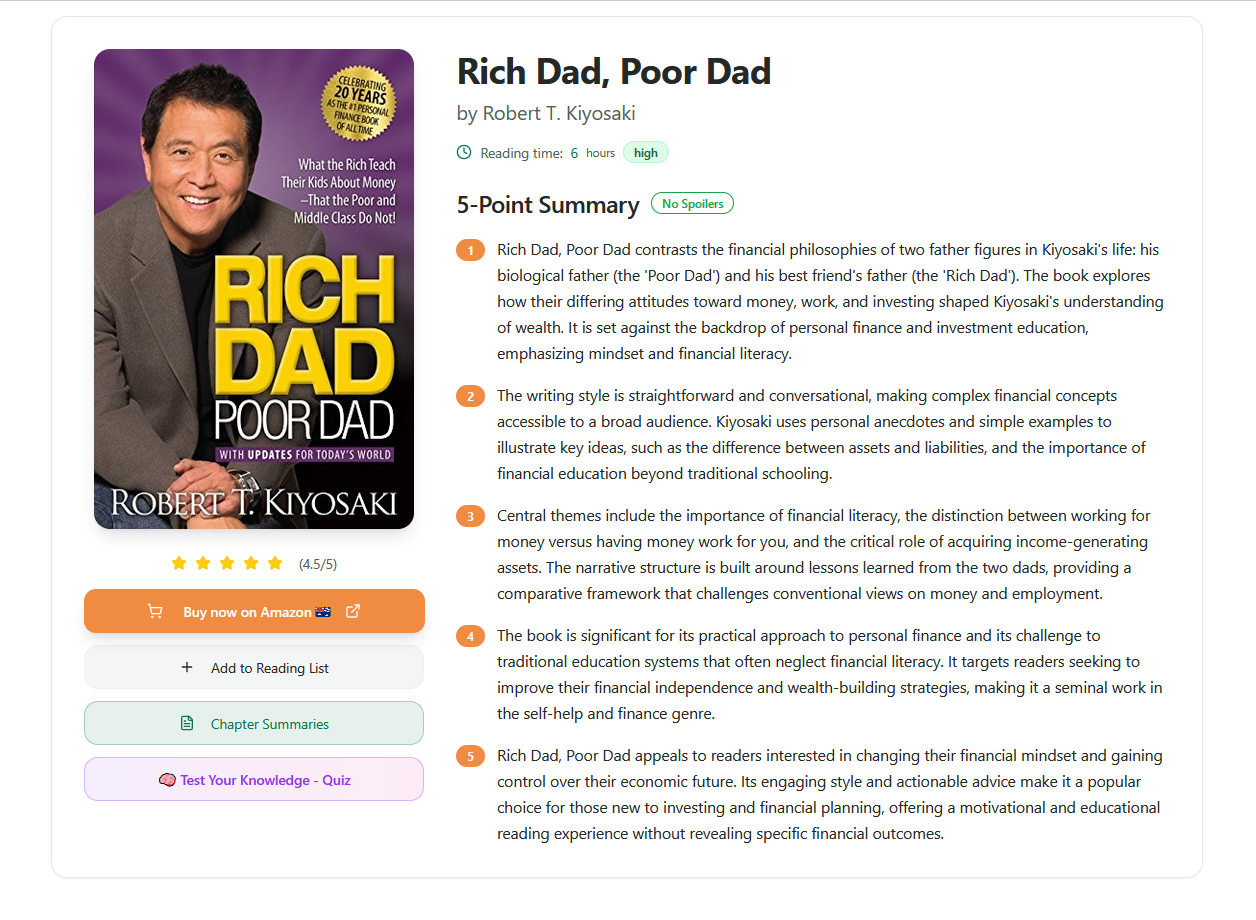Click the Rich Dad Poor Dad cover image
Screen dimensions: 1256x920
point(254,289)
